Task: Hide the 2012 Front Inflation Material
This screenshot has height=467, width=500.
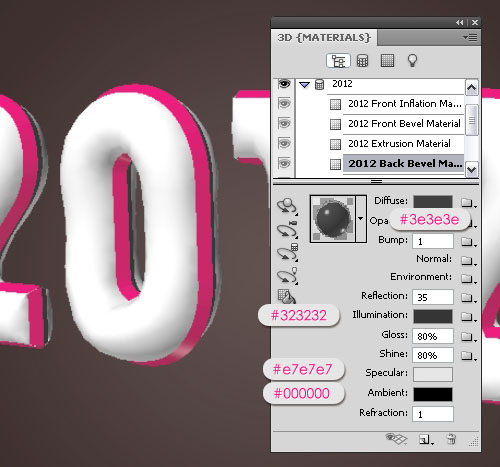Action: (x=284, y=104)
